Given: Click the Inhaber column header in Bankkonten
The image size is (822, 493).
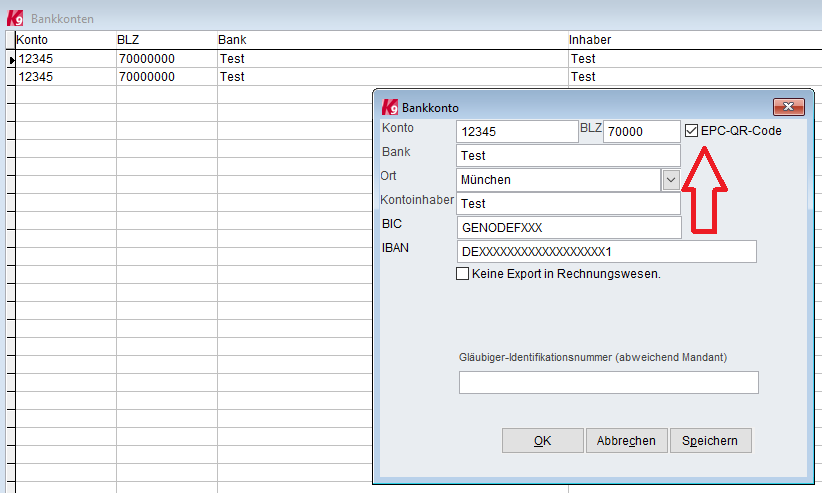Looking at the screenshot, I should (695, 40).
